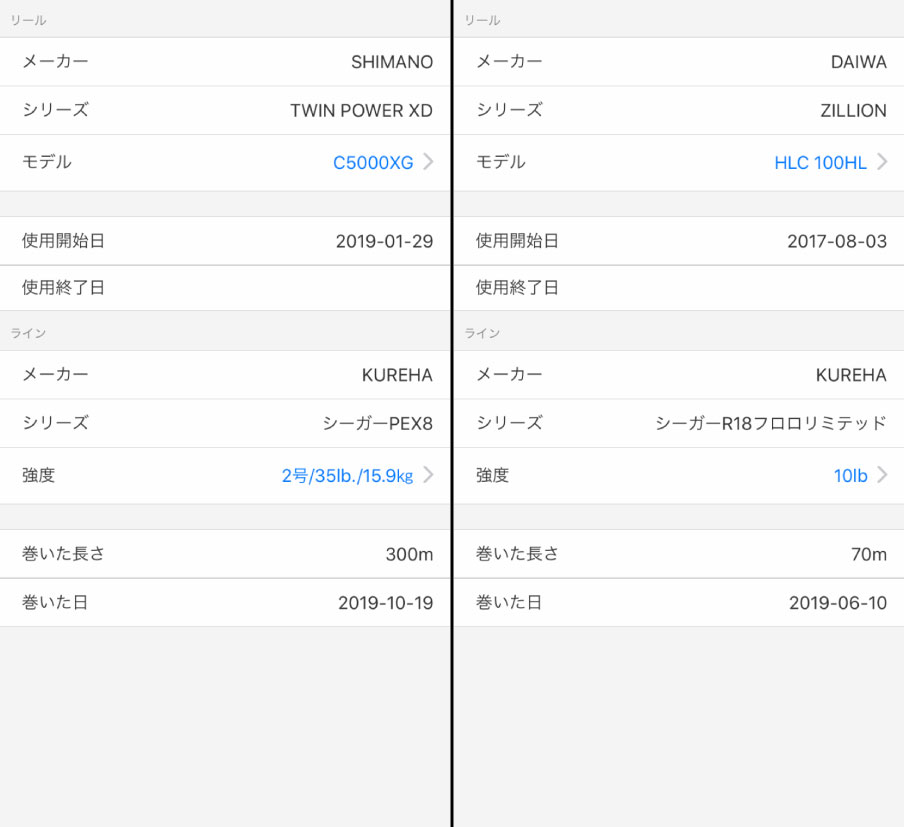Change the 2019-10-19 wound date

click(x=225, y=603)
